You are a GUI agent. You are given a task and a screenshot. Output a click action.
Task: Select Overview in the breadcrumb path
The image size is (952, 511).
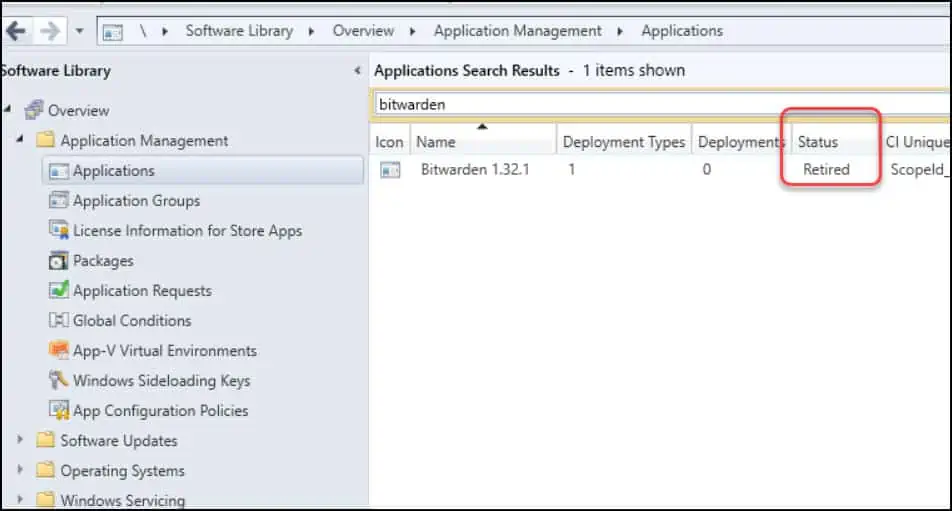(363, 31)
